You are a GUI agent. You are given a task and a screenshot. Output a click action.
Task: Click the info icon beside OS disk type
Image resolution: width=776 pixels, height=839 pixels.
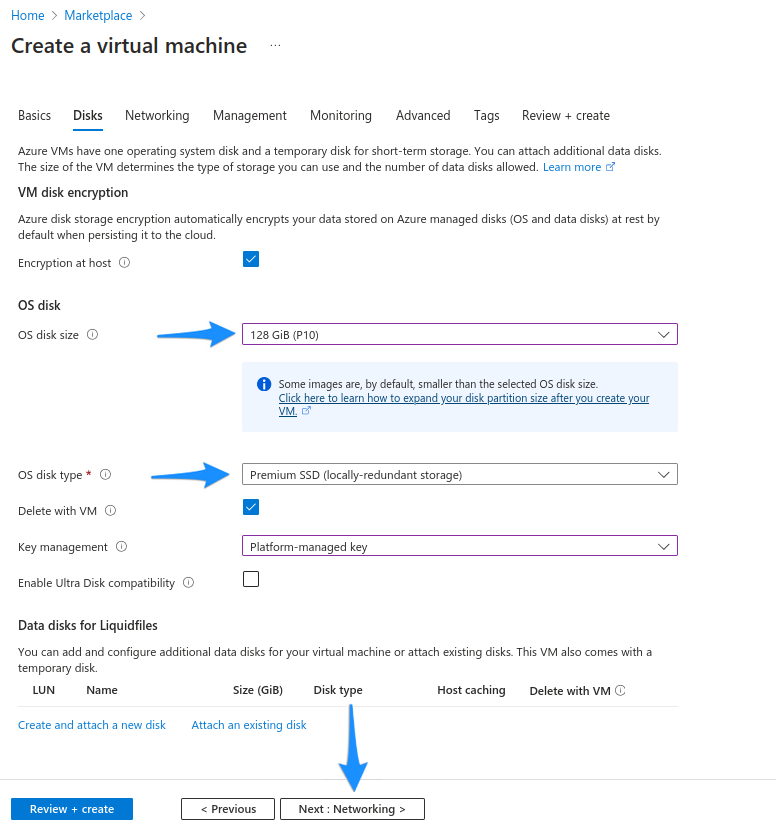pyautogui.click(x=105, y=475)
